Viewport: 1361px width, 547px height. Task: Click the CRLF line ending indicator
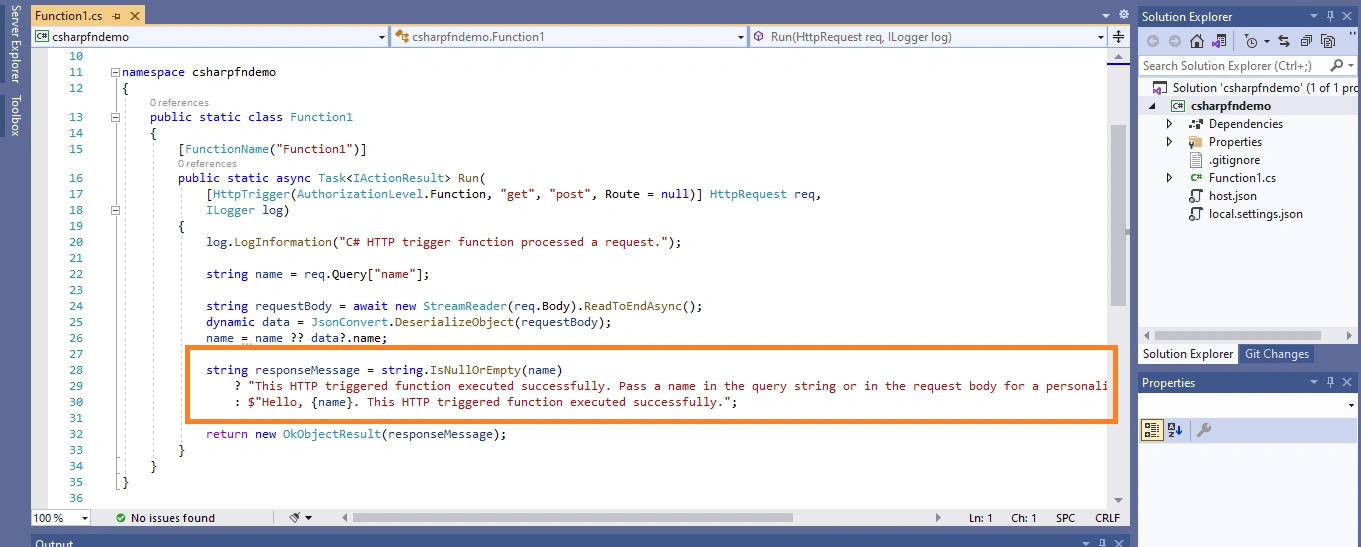point(1107,518)
